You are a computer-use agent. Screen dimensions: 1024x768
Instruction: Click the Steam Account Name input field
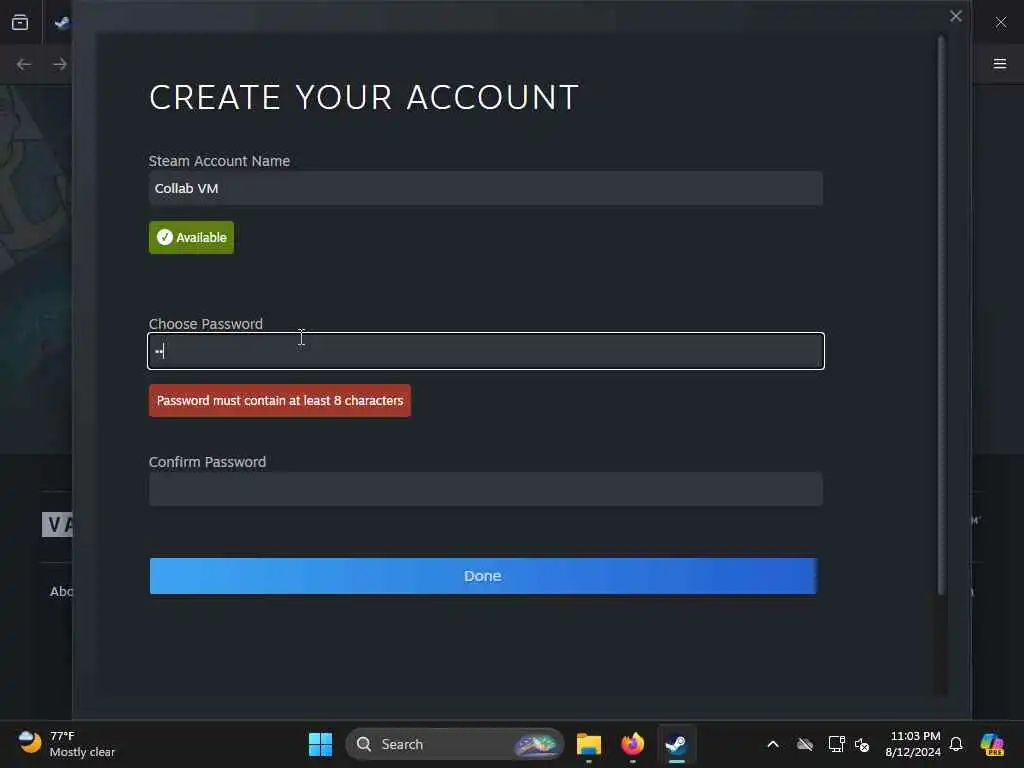coord(485,189)
